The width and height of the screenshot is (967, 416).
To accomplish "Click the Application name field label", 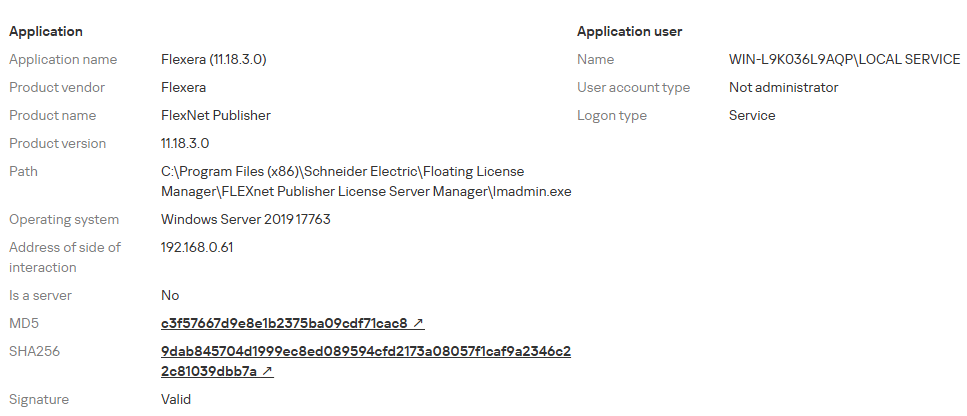I will pos(63,60).
